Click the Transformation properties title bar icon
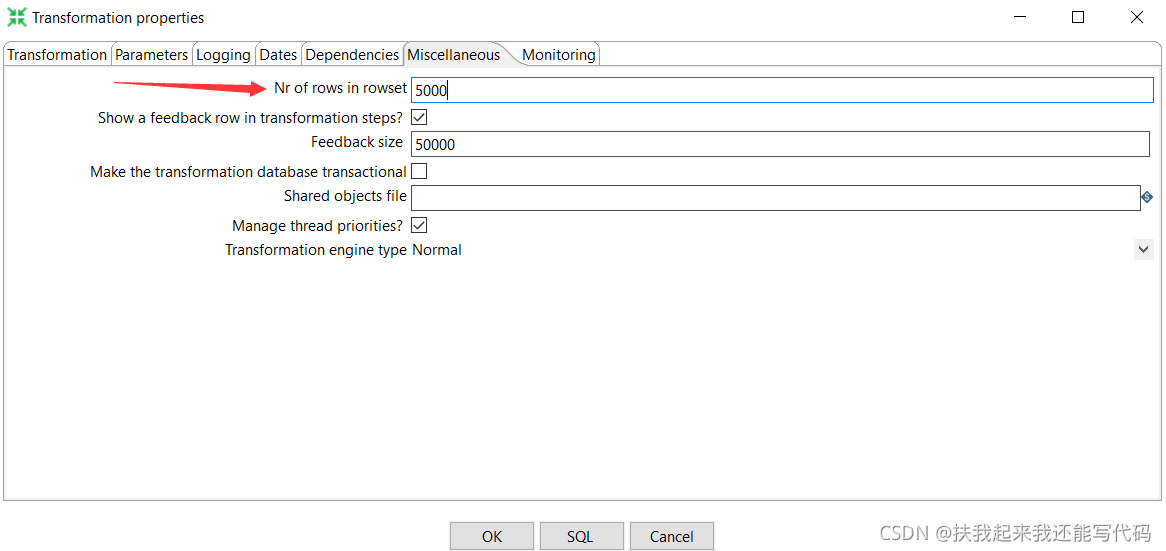The image size is (1166, 551). click(16, 17)
